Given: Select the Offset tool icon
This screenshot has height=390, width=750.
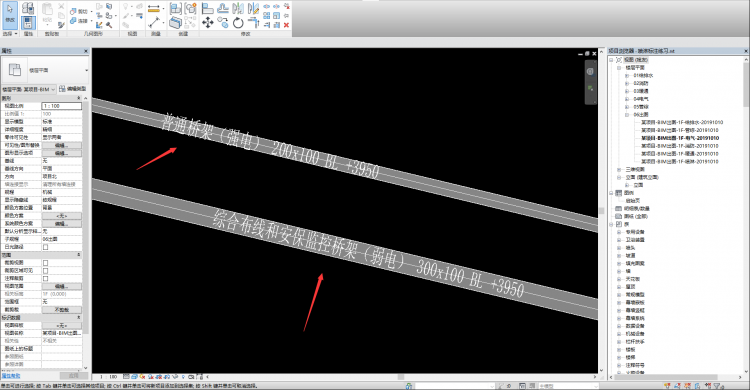Looking at the screenshot, I should (x=223, y=8).
